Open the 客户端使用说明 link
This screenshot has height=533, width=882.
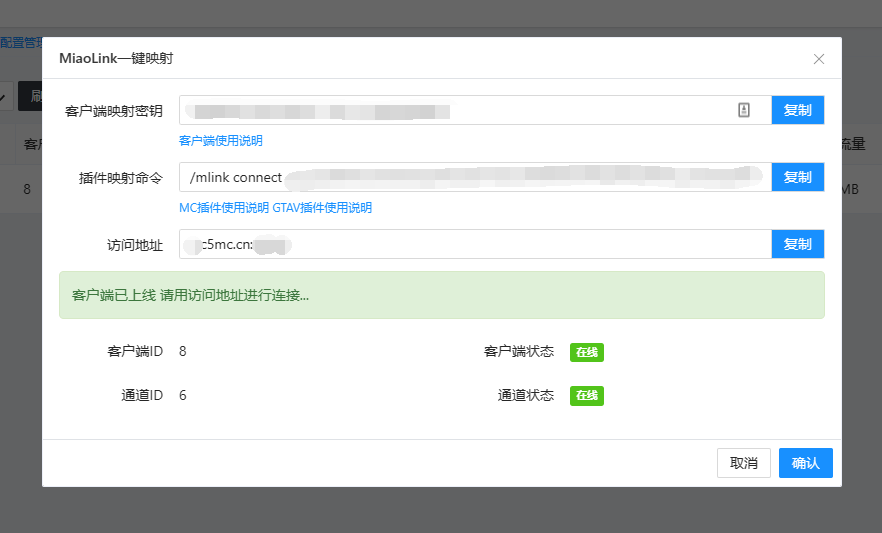(220, 141)
